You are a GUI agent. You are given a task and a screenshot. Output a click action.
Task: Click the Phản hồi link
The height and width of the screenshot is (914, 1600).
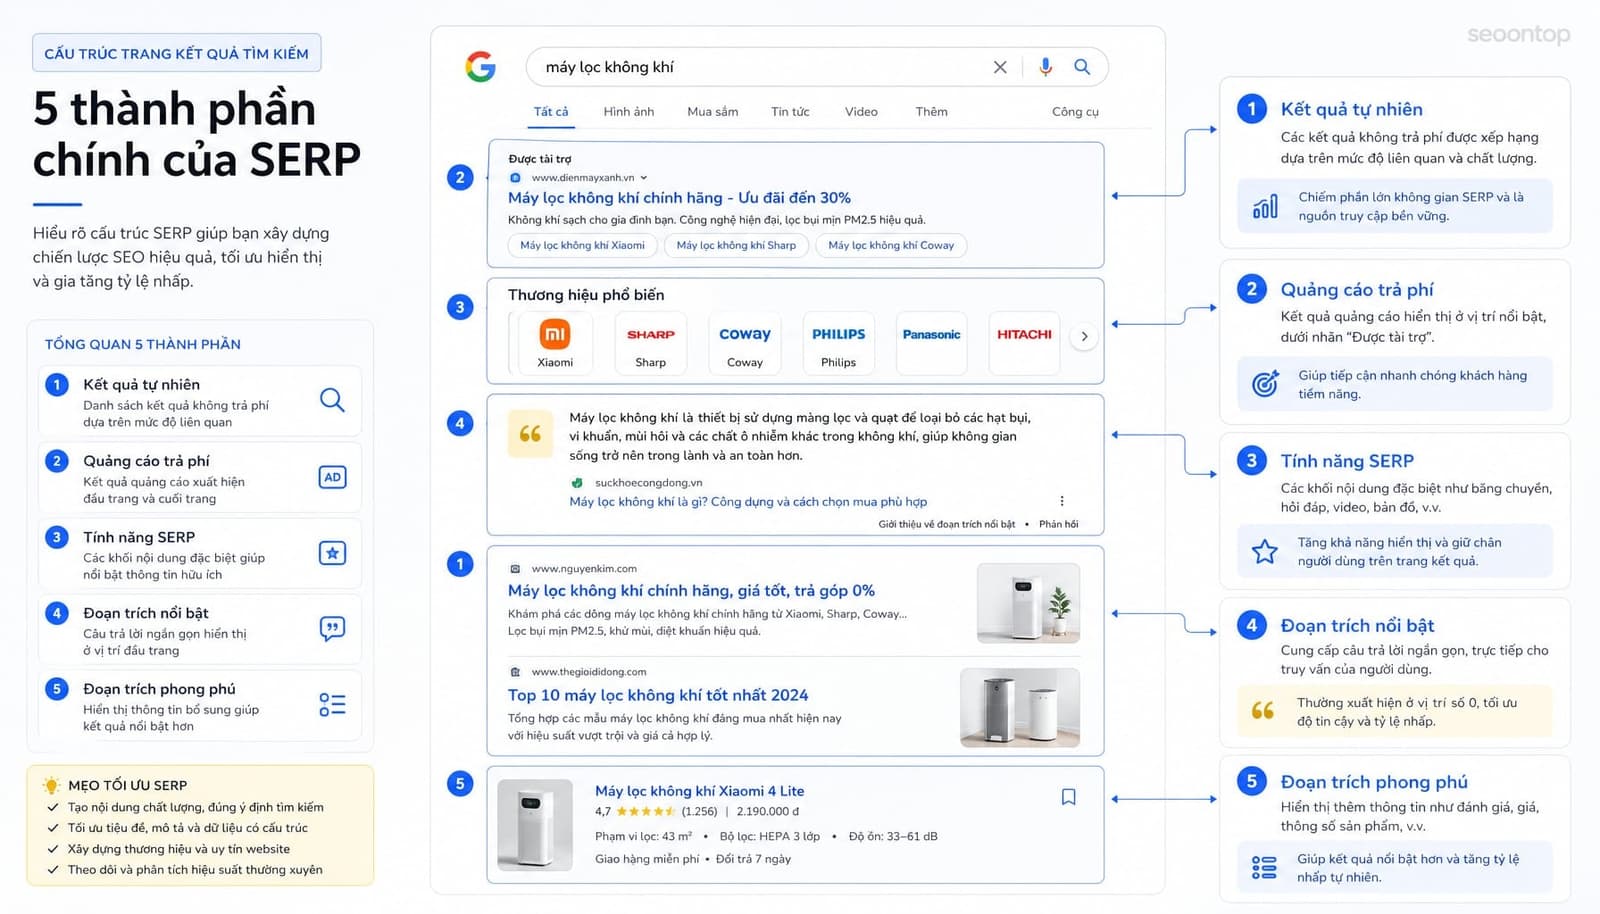click(x=1058, y=524)
